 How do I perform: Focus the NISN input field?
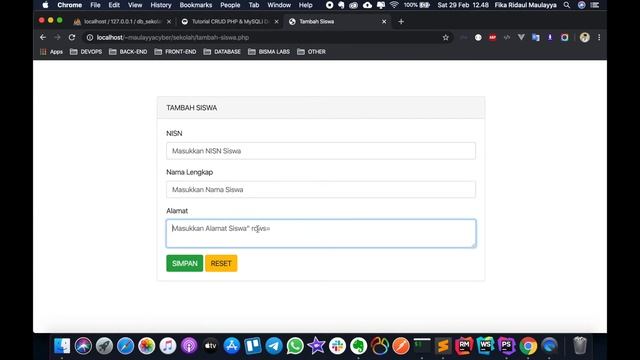321,151
